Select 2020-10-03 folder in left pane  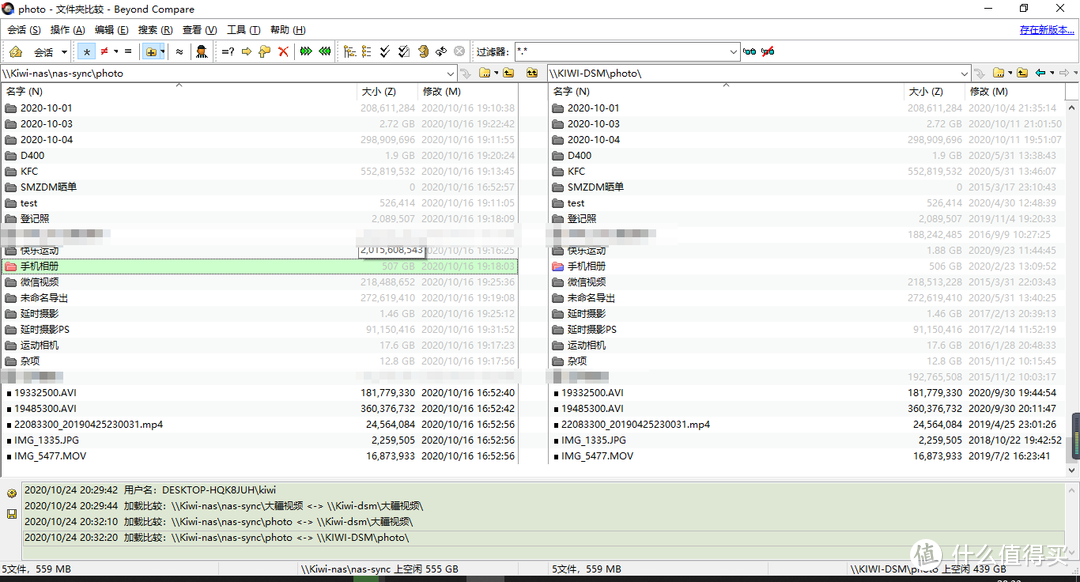pyautogui.click(x=46, y=124)
